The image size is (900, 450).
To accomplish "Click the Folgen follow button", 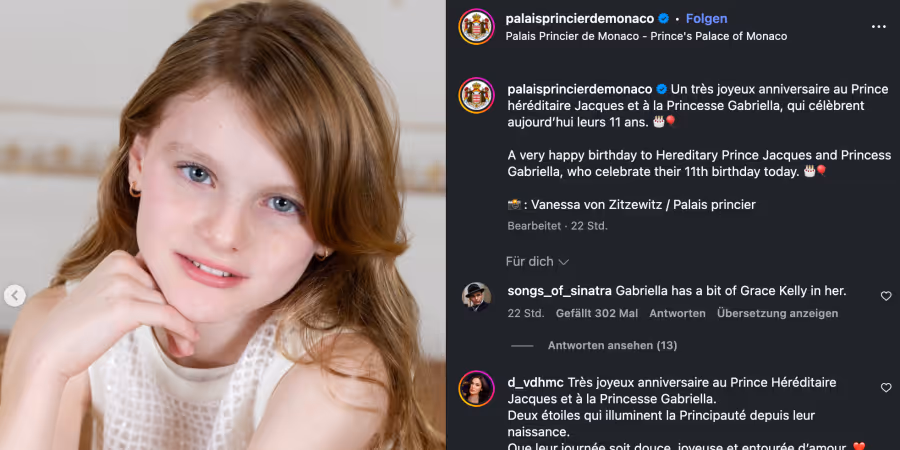I will 706,19.
